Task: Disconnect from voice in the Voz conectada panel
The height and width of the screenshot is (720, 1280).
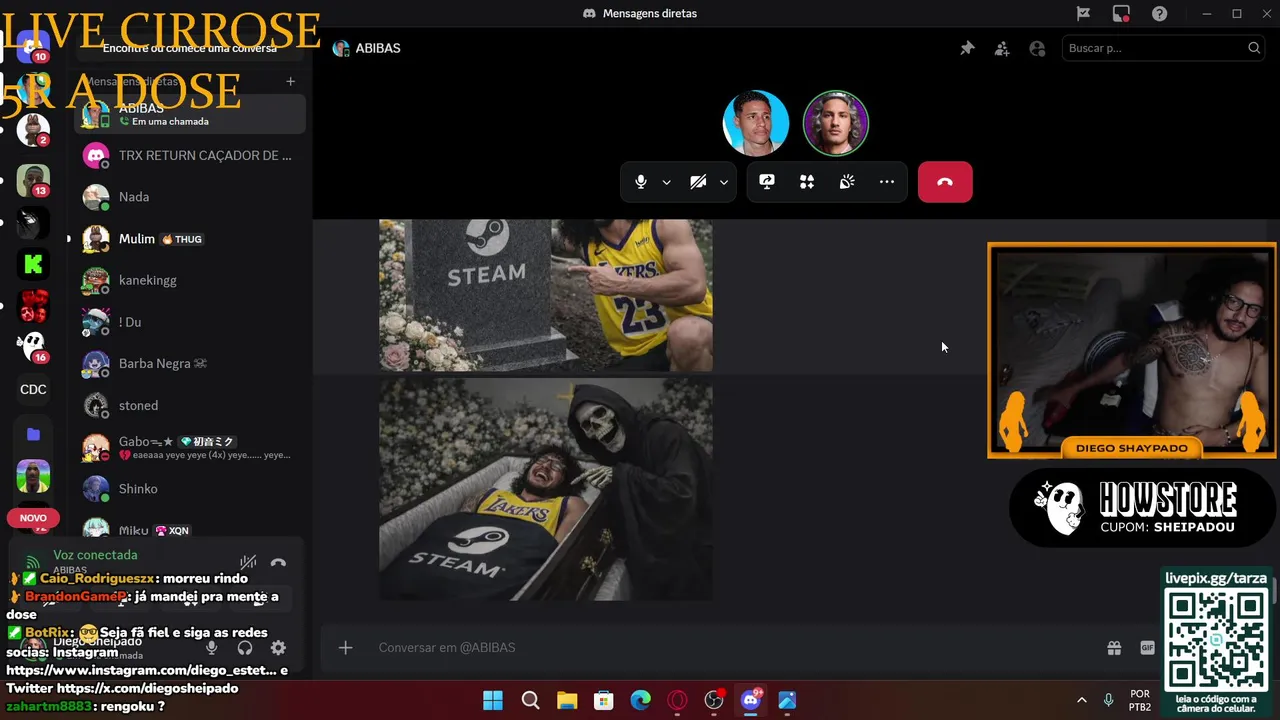Action: [278, 563]
